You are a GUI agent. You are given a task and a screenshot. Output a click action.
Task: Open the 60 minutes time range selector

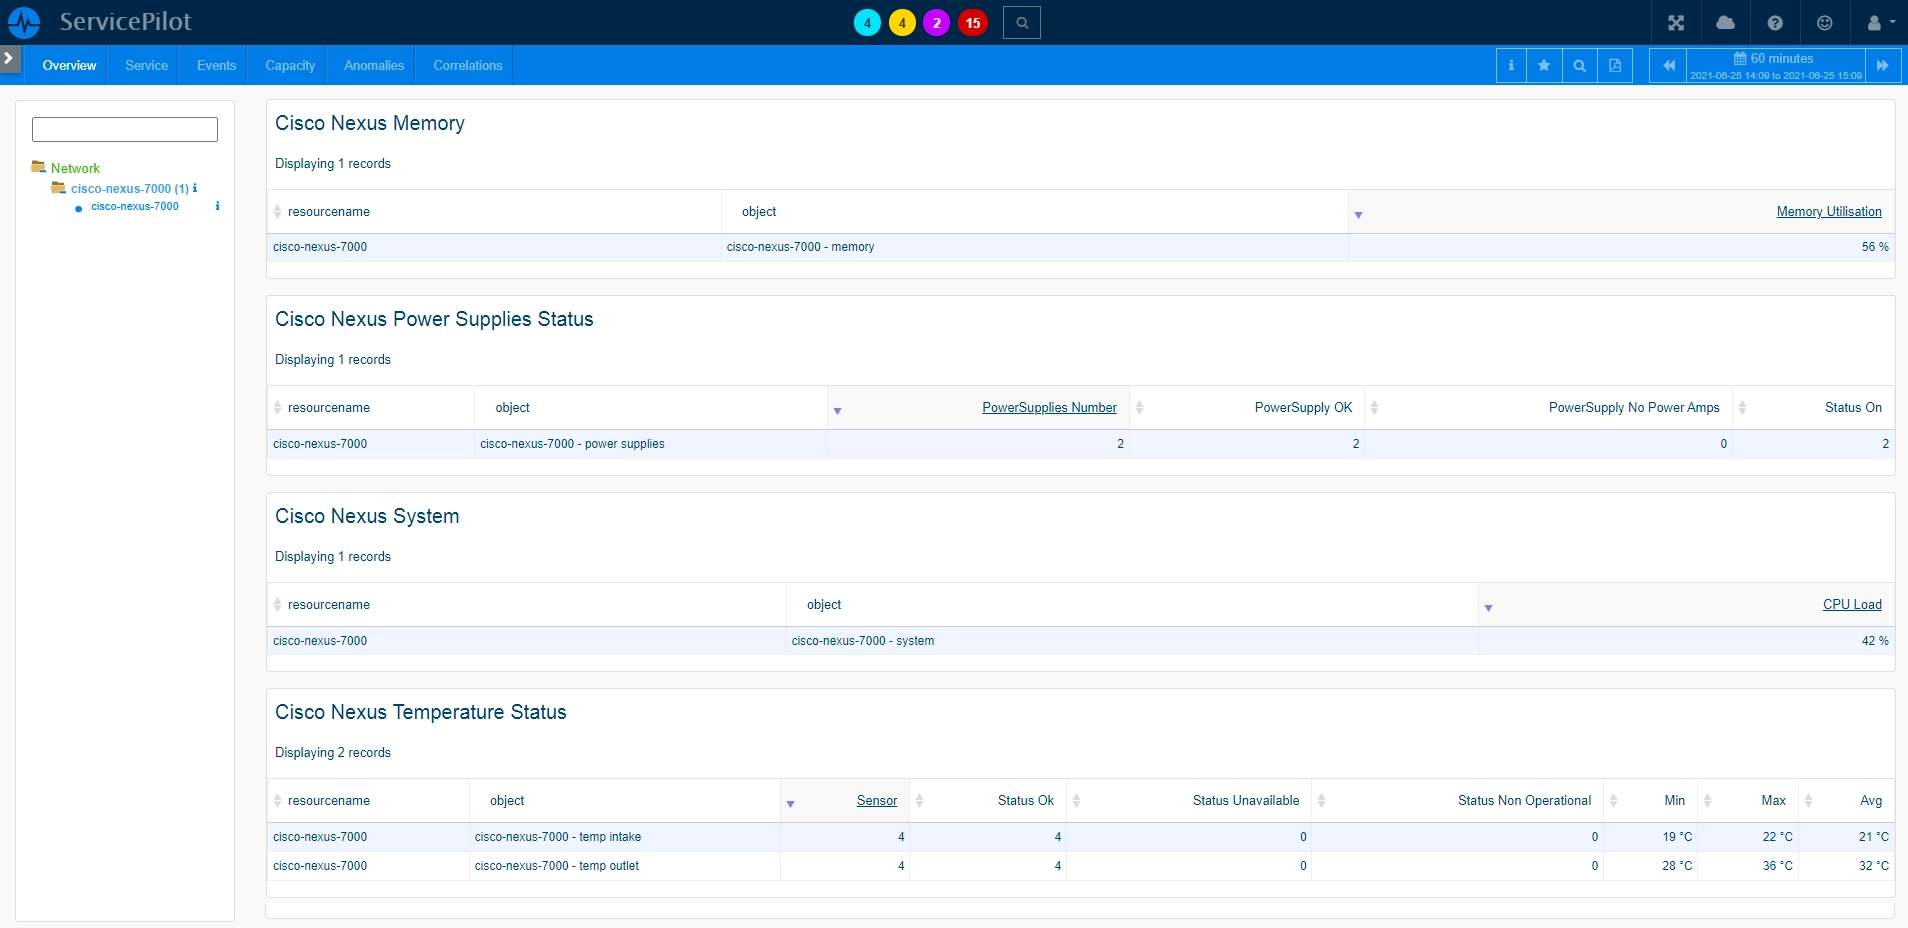(1776, 65)
